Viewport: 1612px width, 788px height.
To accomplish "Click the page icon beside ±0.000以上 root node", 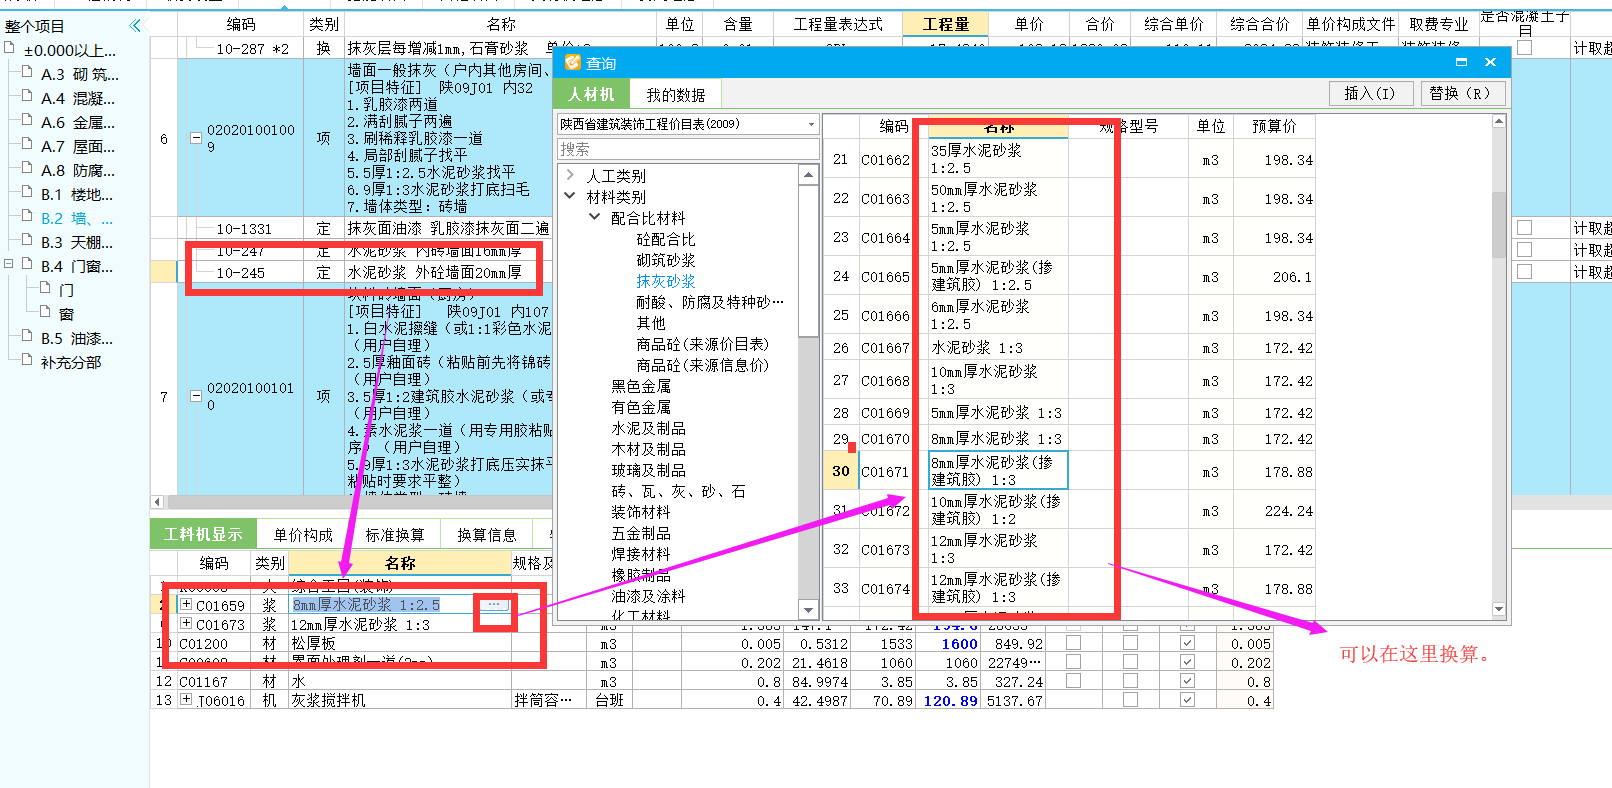I will point(10,49).
